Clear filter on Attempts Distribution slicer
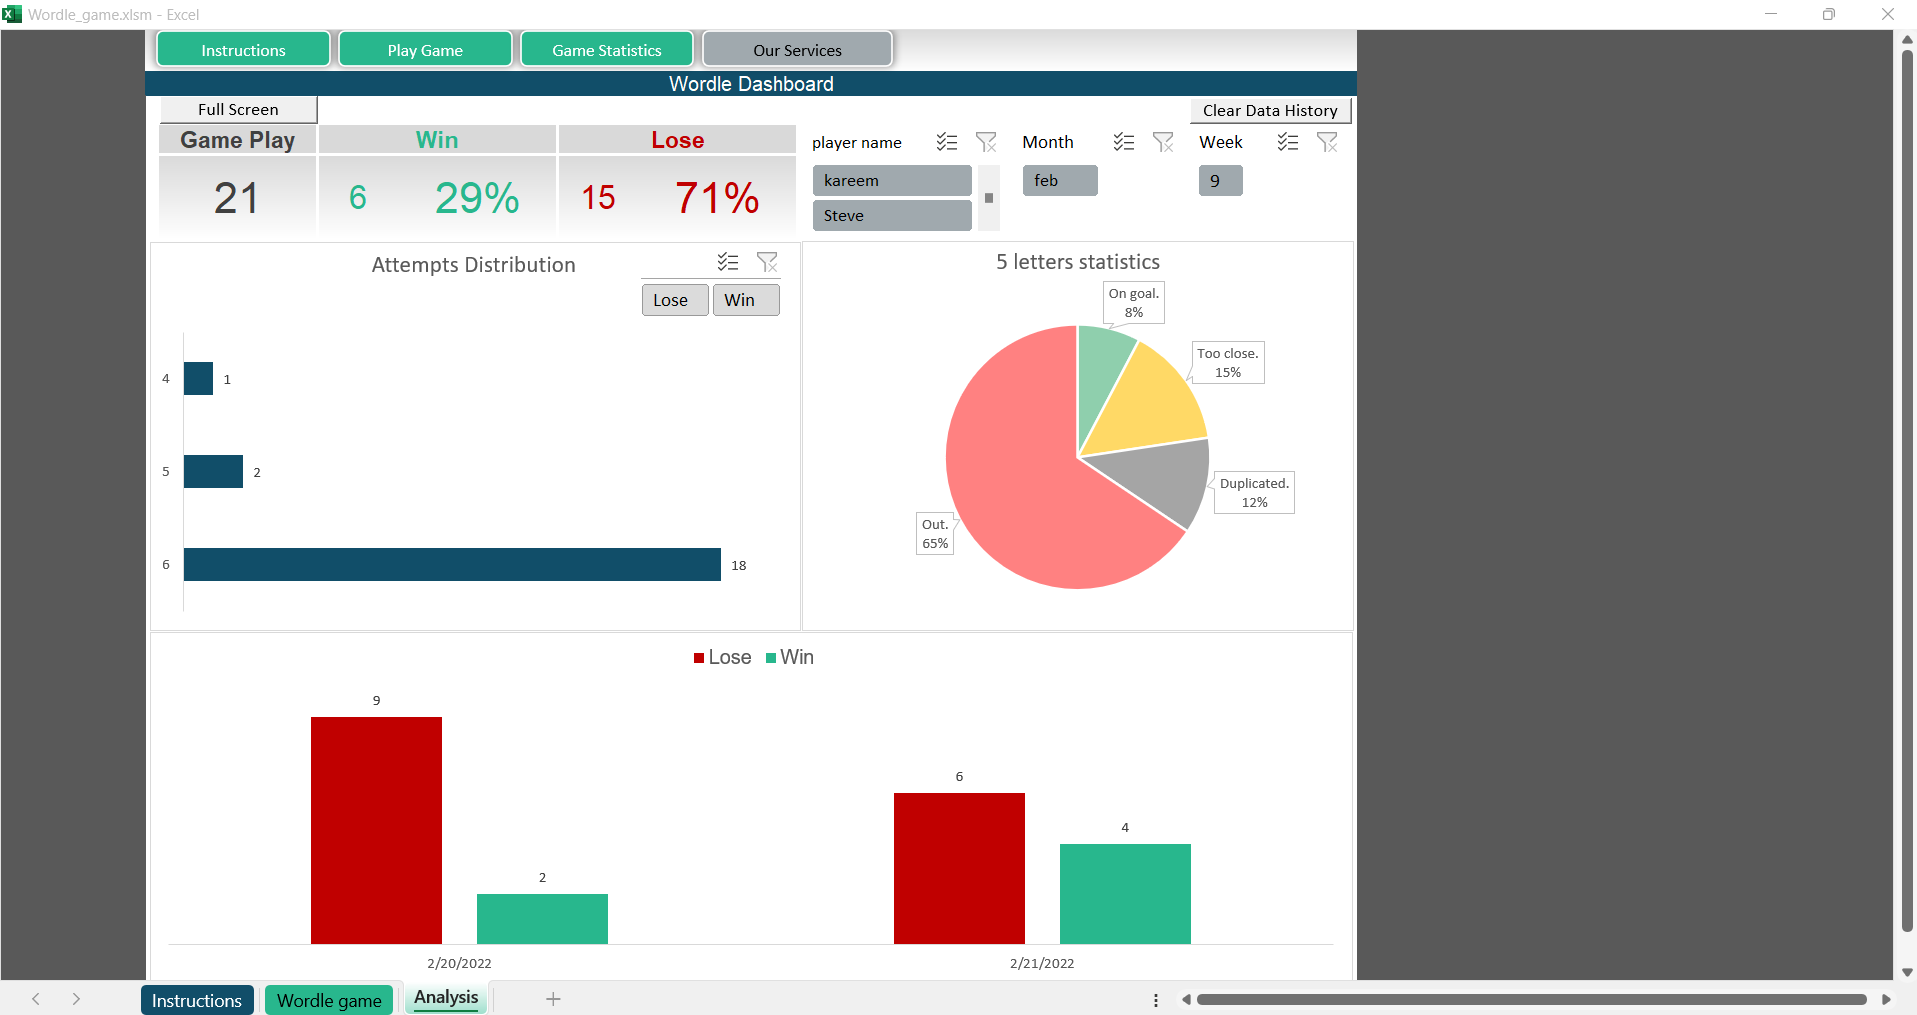The image size is (1917, 1015). tap(767, 262)
